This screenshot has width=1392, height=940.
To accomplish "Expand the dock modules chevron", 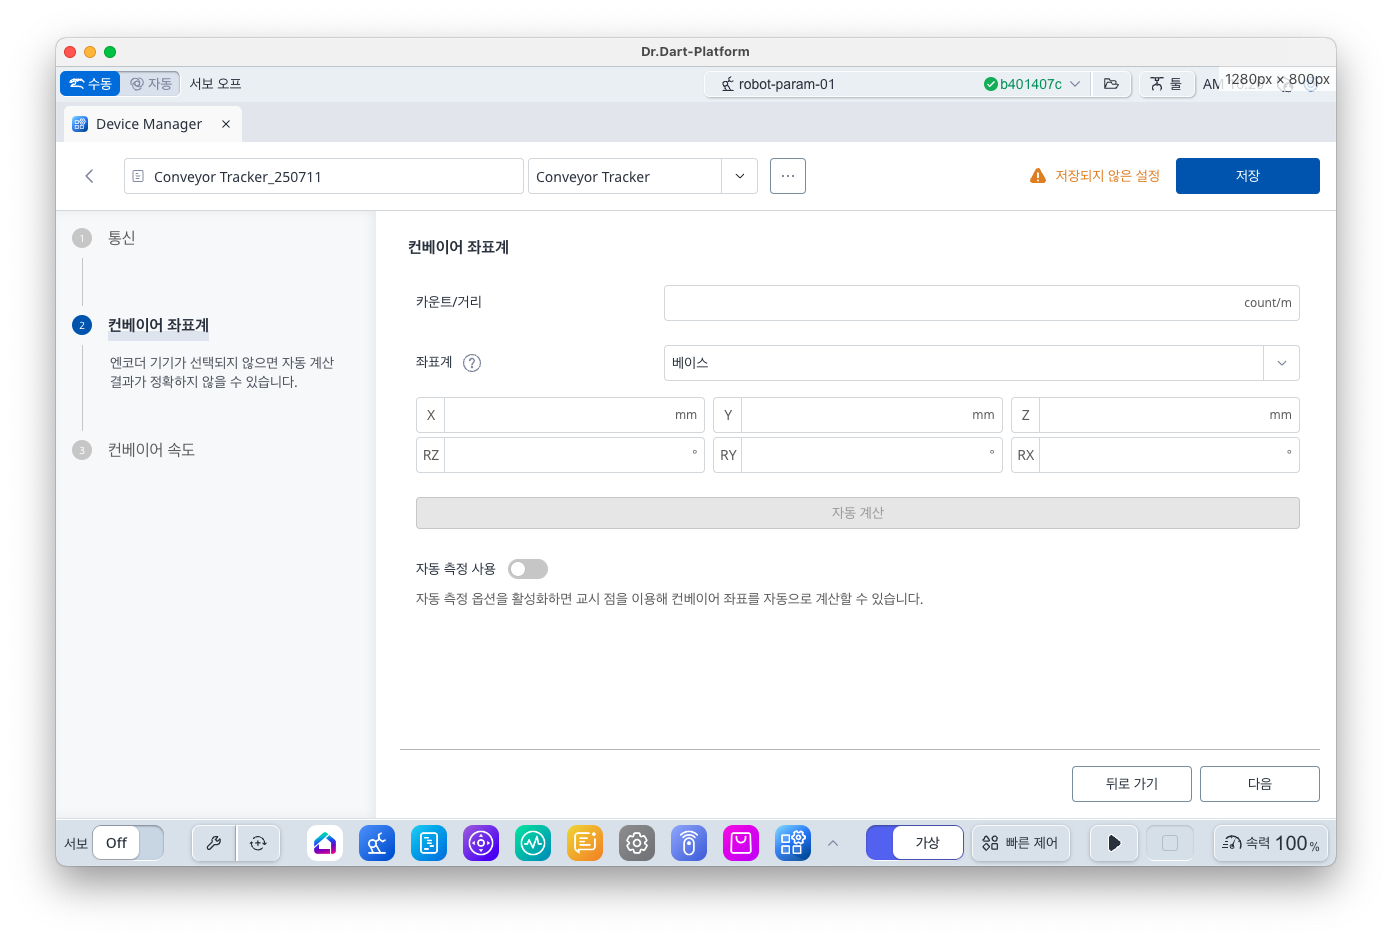I will 833,843.
